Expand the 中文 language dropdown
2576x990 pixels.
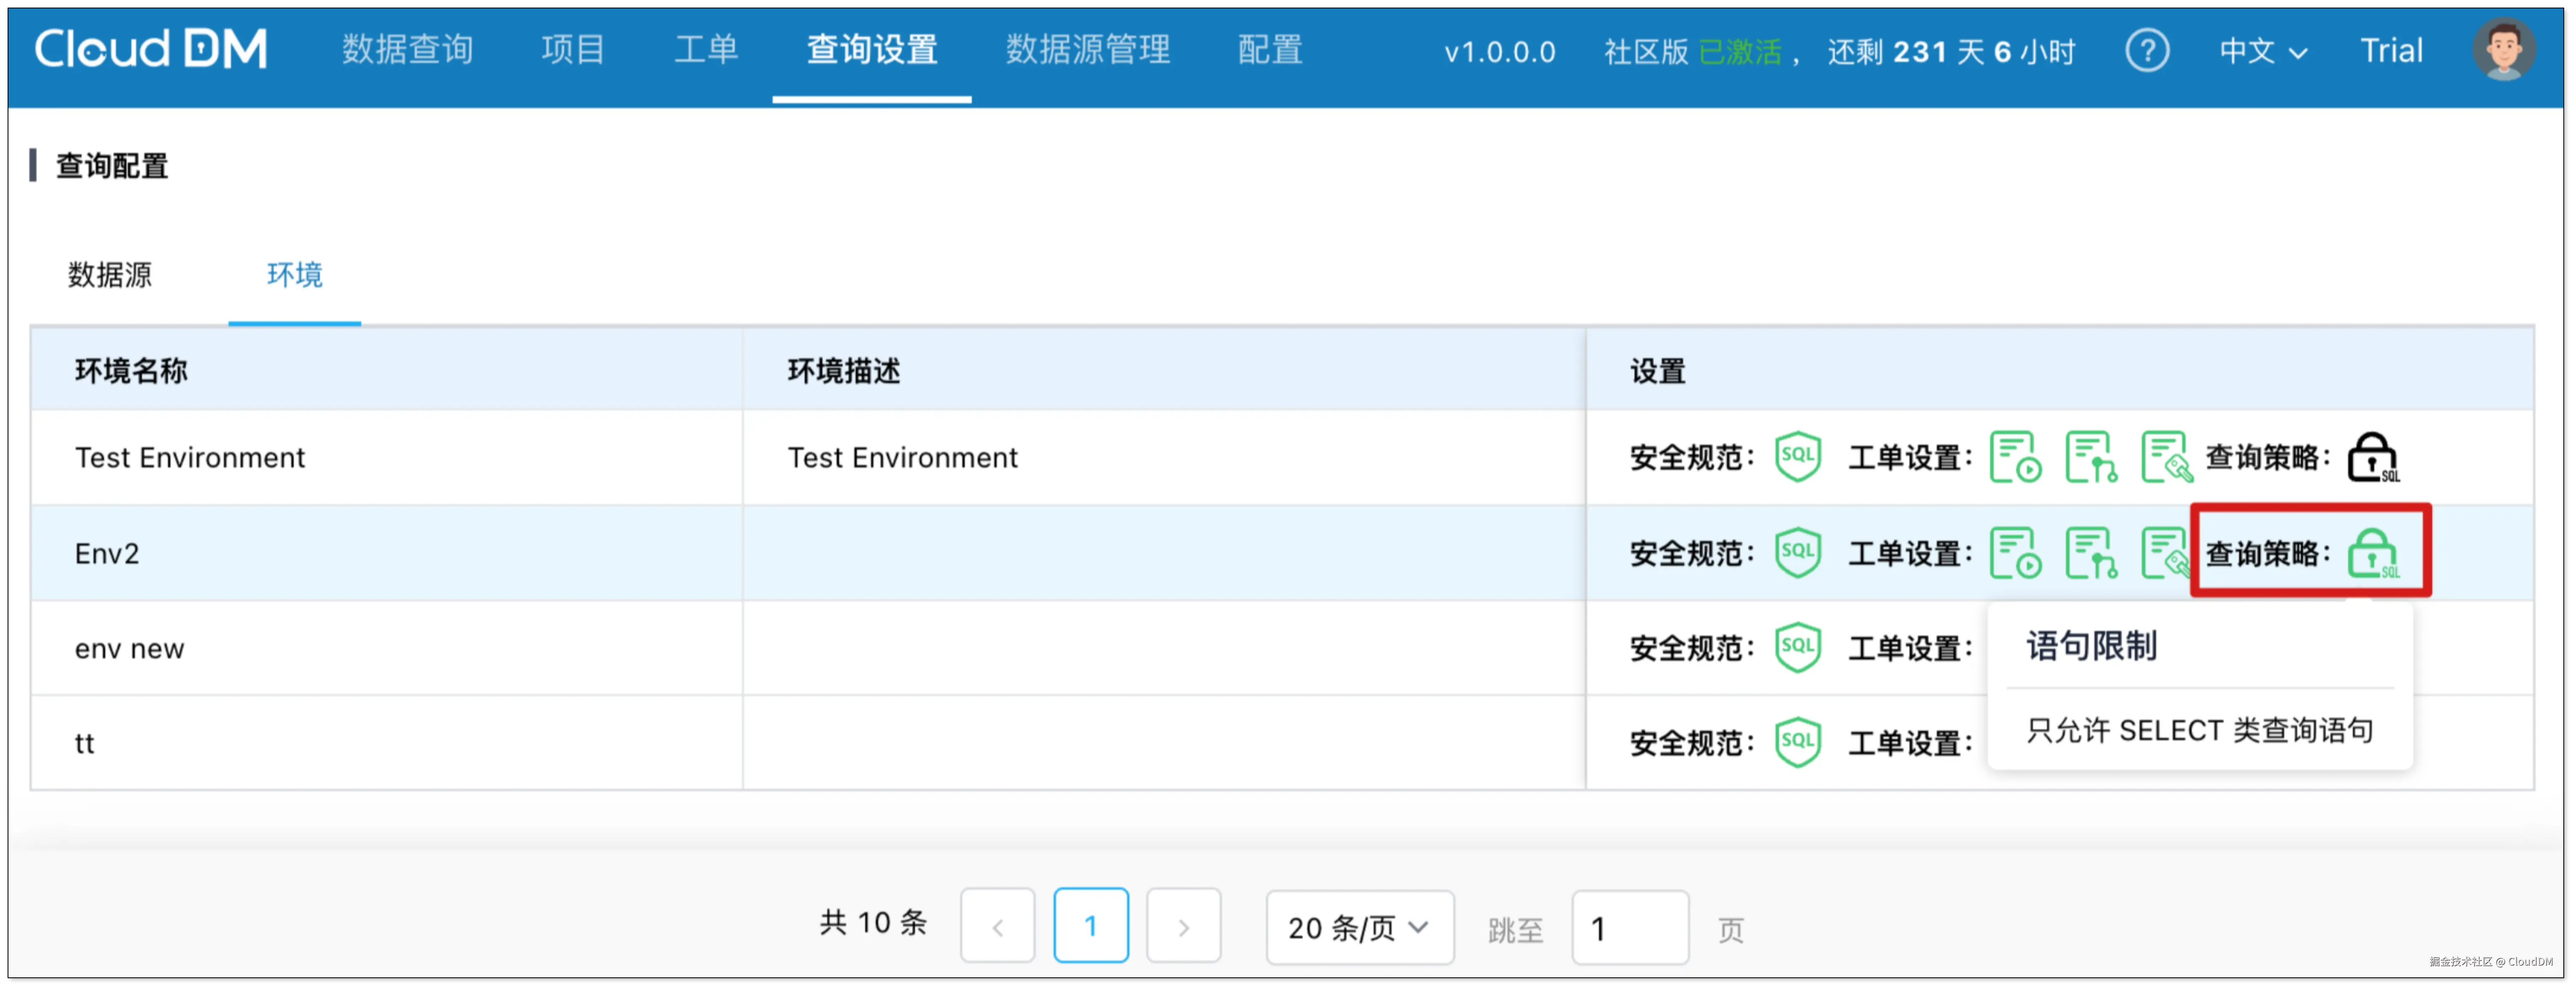pyautogui.click(x=2262, y=50)
